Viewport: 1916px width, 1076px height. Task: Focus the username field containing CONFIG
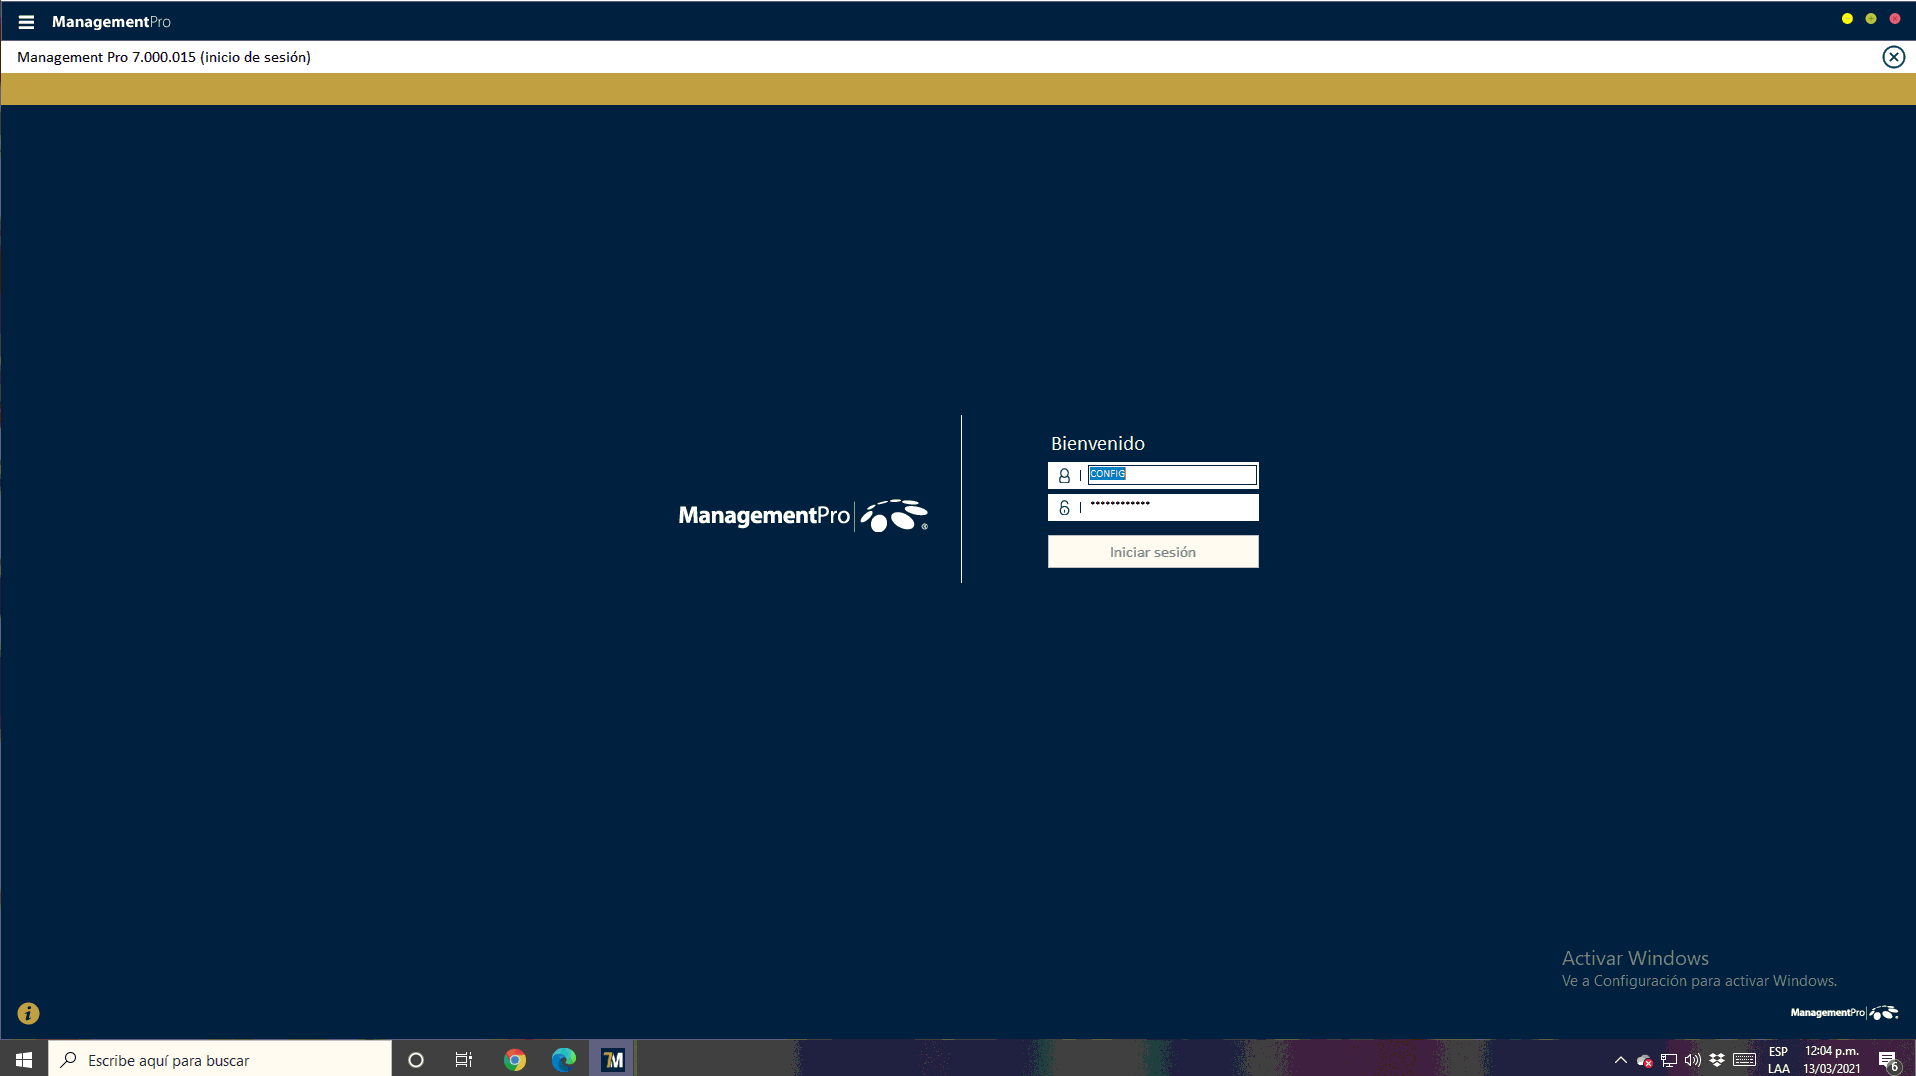pyautogui.click(x=1171, y=475)
